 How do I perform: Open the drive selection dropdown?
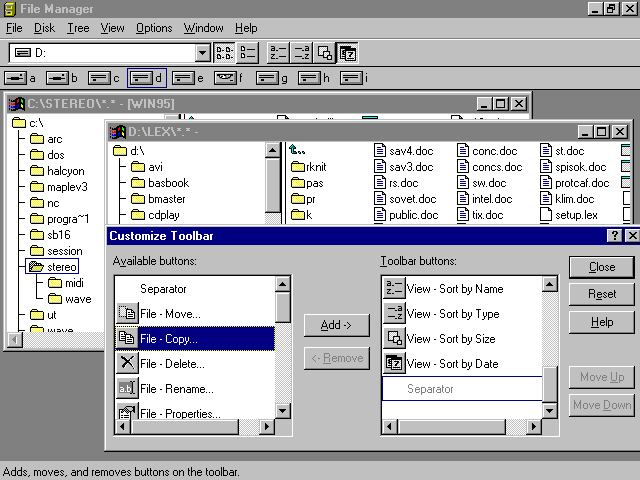click(x=203, y=53)
